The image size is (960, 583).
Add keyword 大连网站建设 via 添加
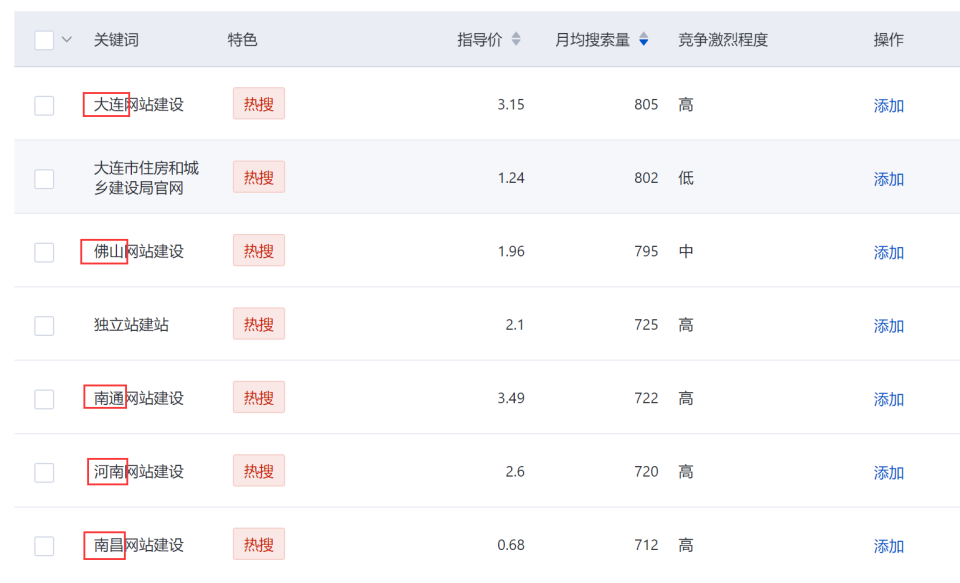tap(889, 106)
